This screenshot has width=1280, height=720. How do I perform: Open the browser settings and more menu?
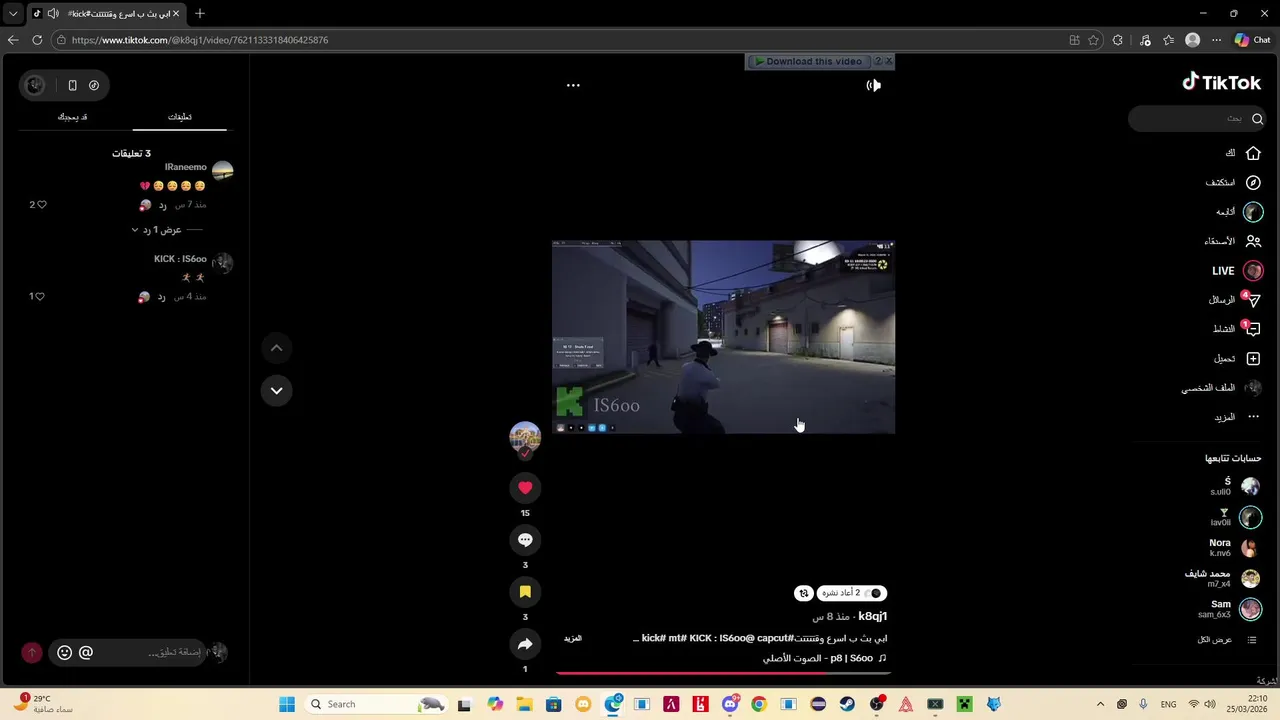pyautogui.click(x=1217, y=40)
